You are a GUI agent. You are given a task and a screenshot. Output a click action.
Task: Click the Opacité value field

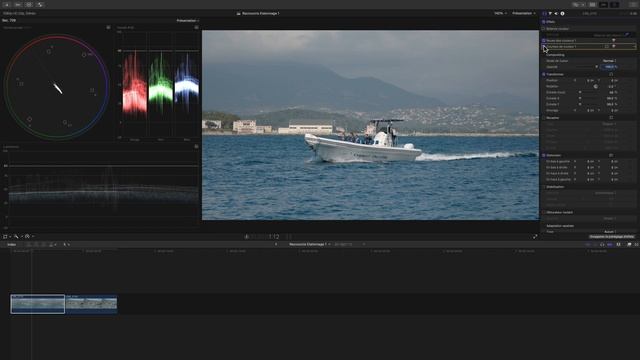(609, 67)
